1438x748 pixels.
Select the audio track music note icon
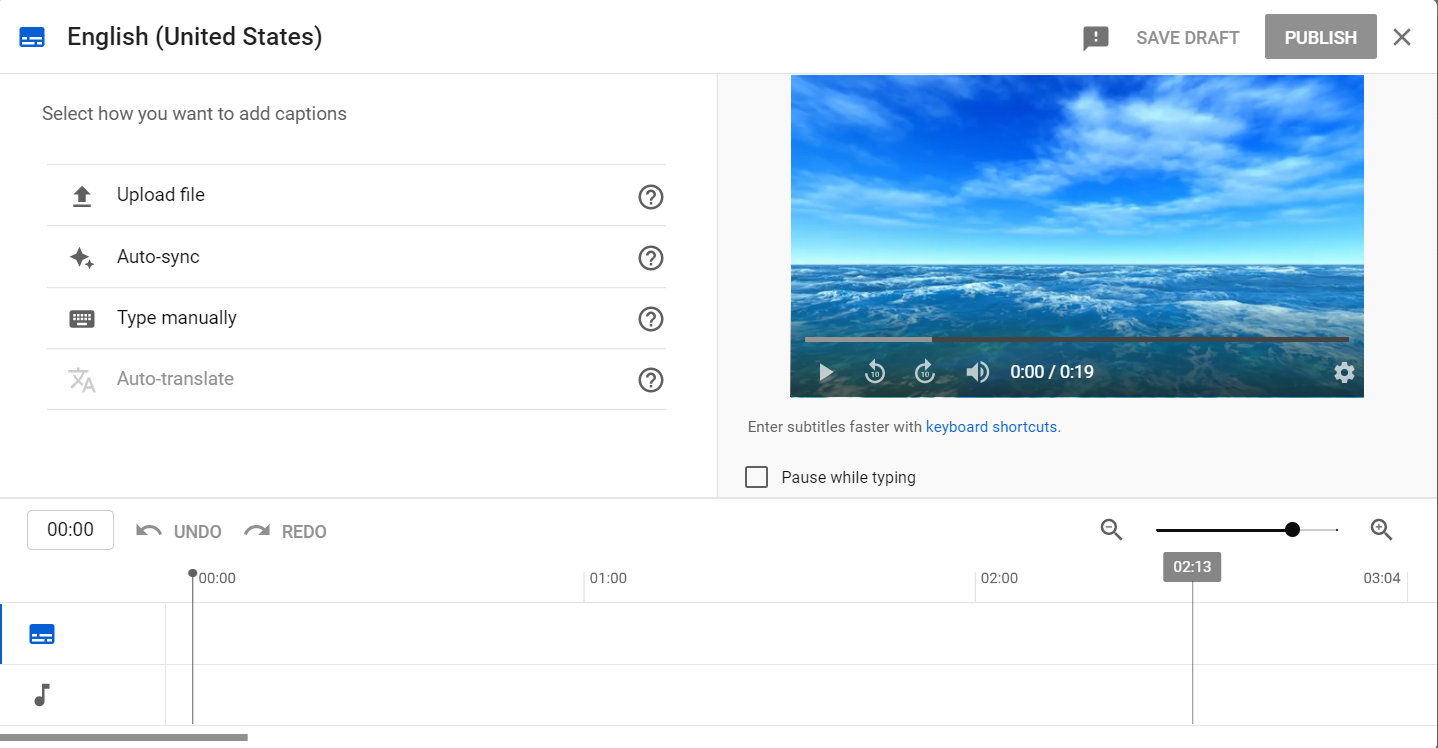pos(42,695)
